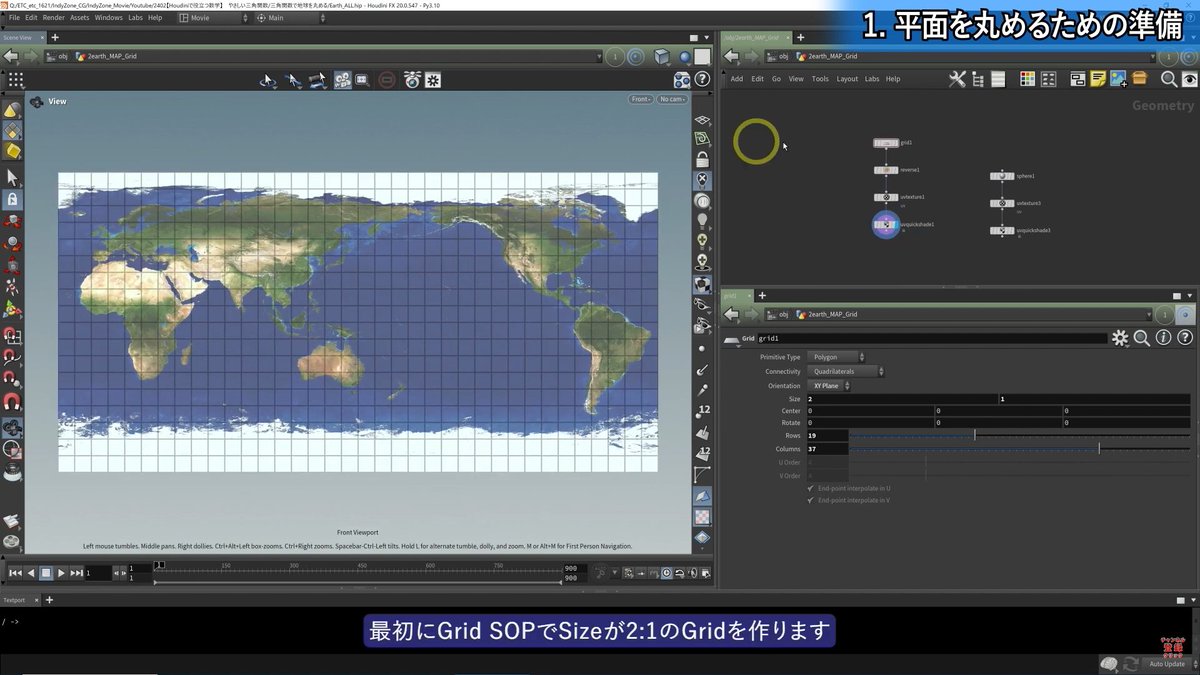
Task: Add background image icon in network editor
Action: coord(1118,79)
